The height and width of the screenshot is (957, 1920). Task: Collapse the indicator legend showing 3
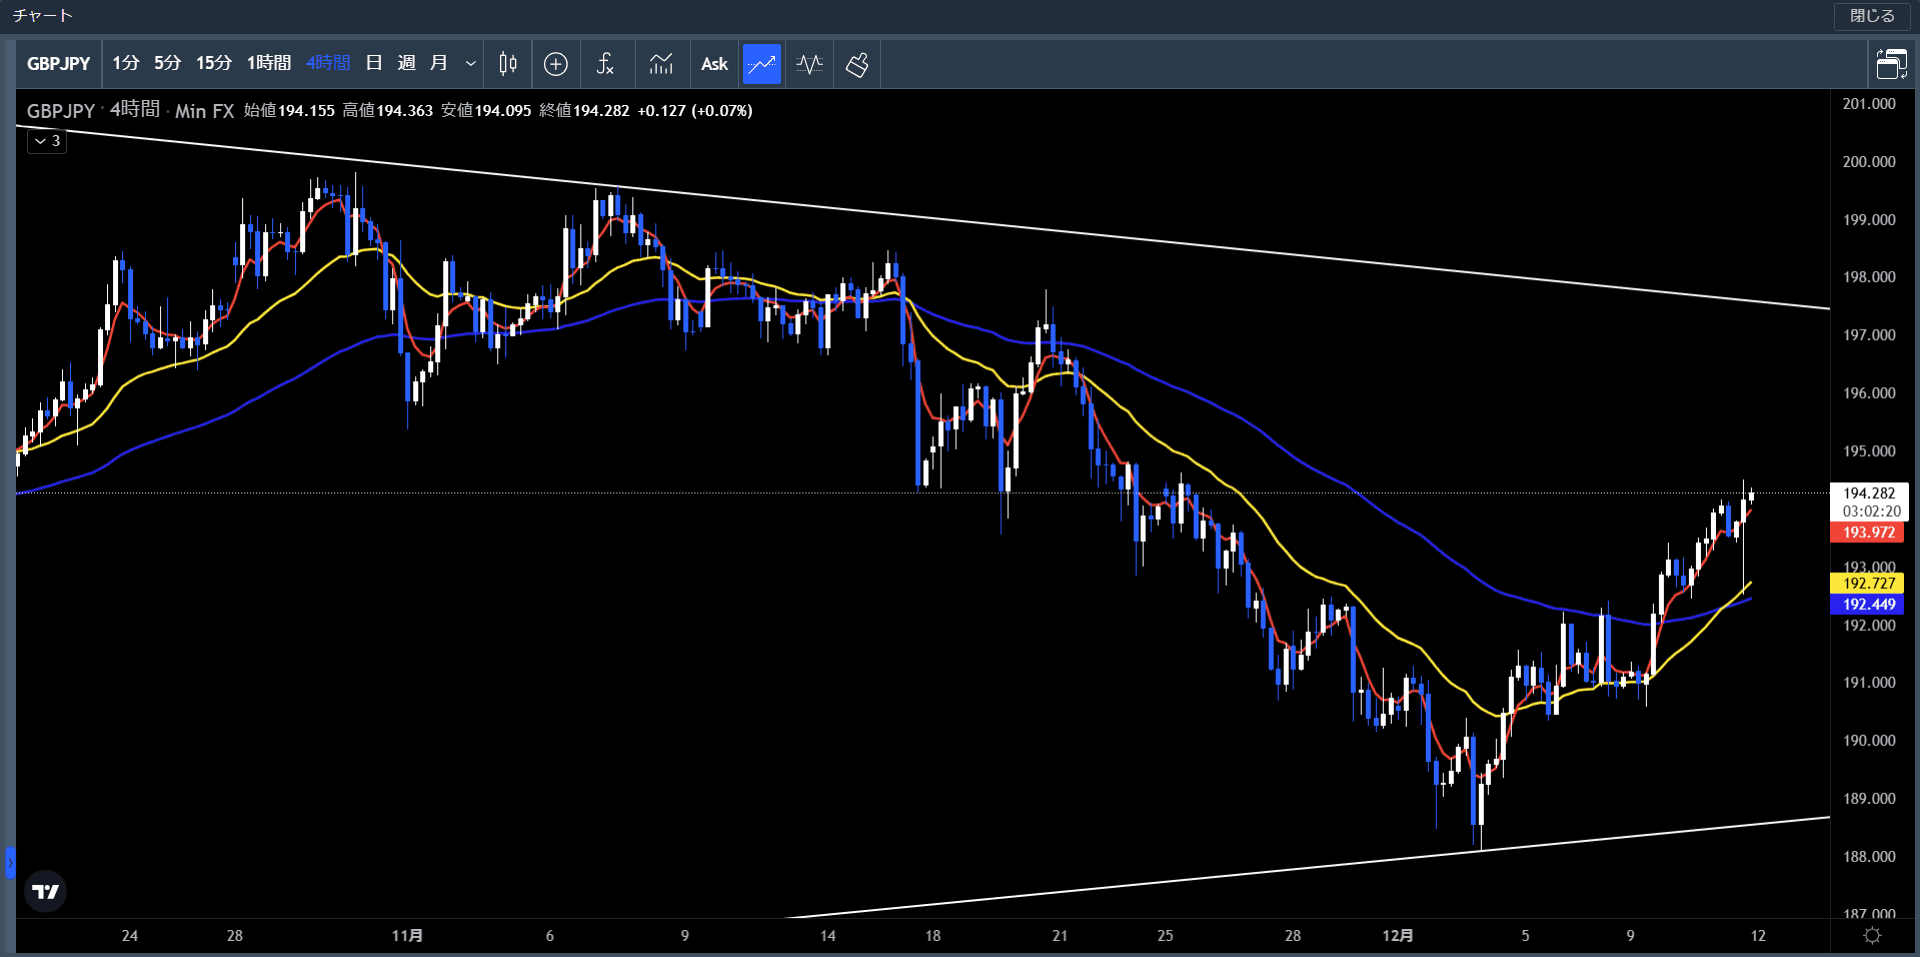47,141
